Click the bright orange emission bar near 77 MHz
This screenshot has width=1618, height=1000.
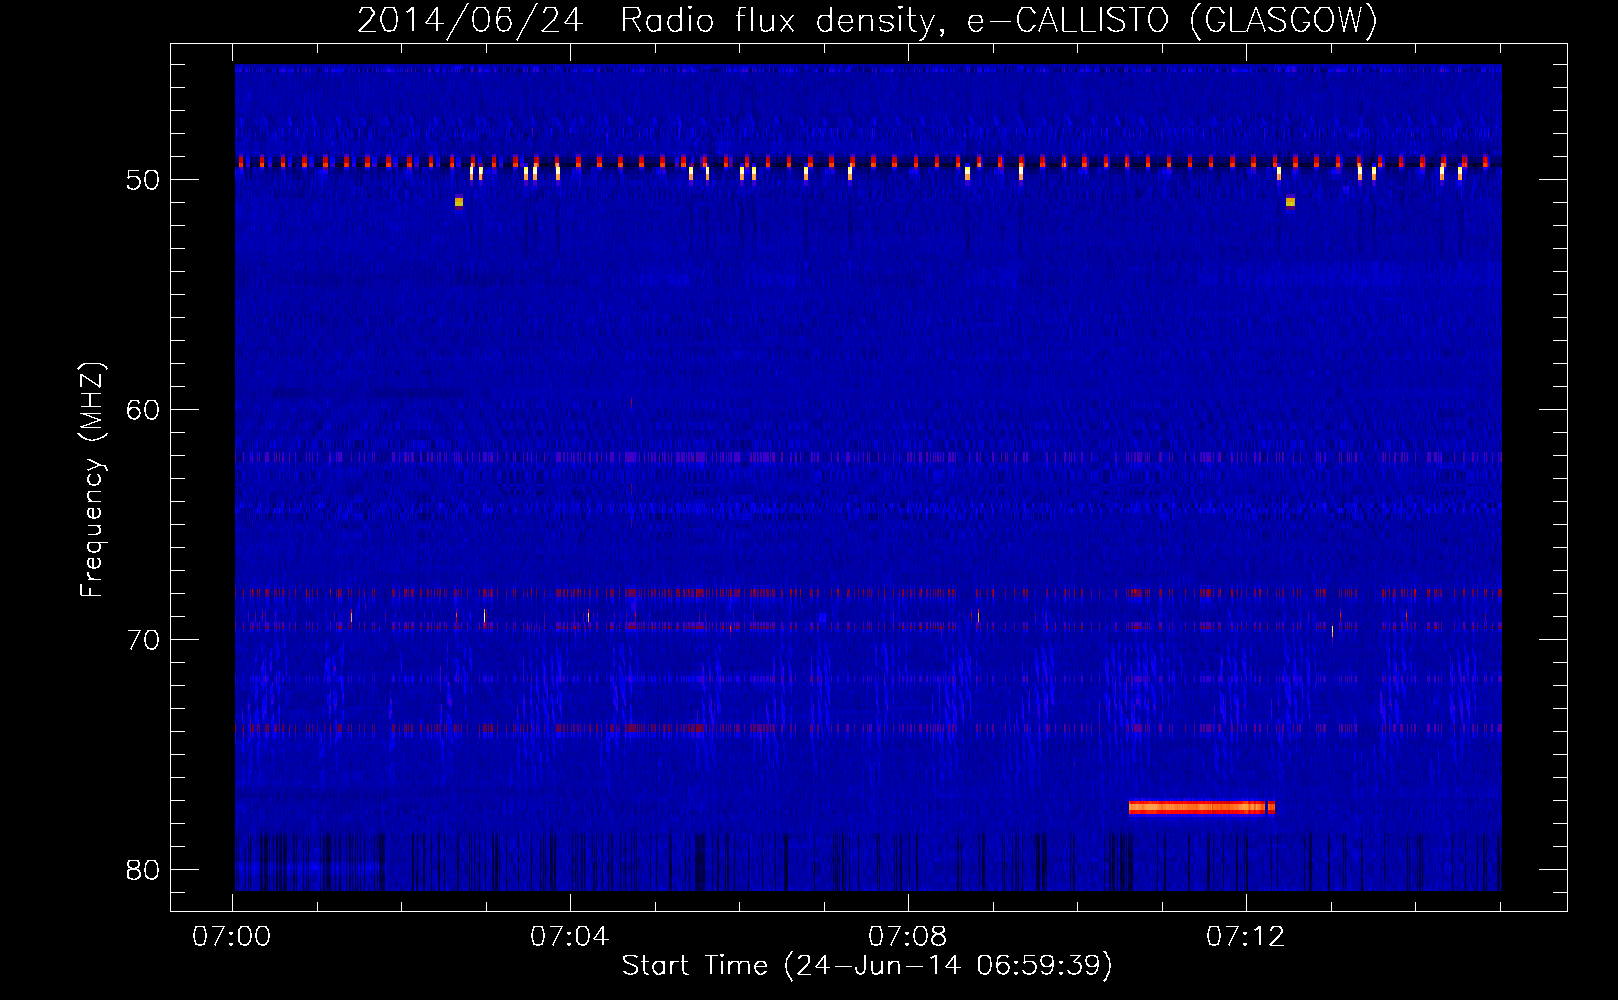(x=1202, y=807)
